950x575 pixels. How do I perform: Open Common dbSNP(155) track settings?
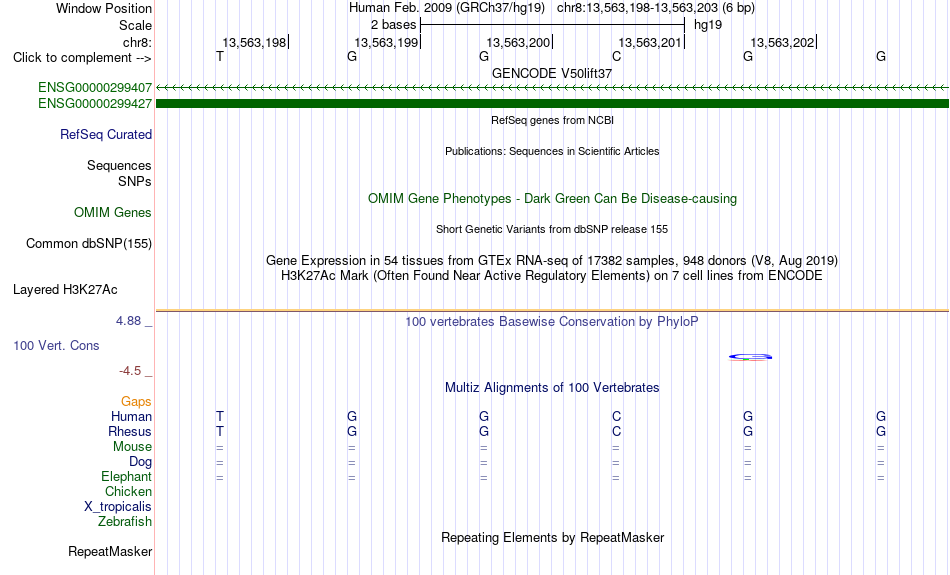point(88,244)
